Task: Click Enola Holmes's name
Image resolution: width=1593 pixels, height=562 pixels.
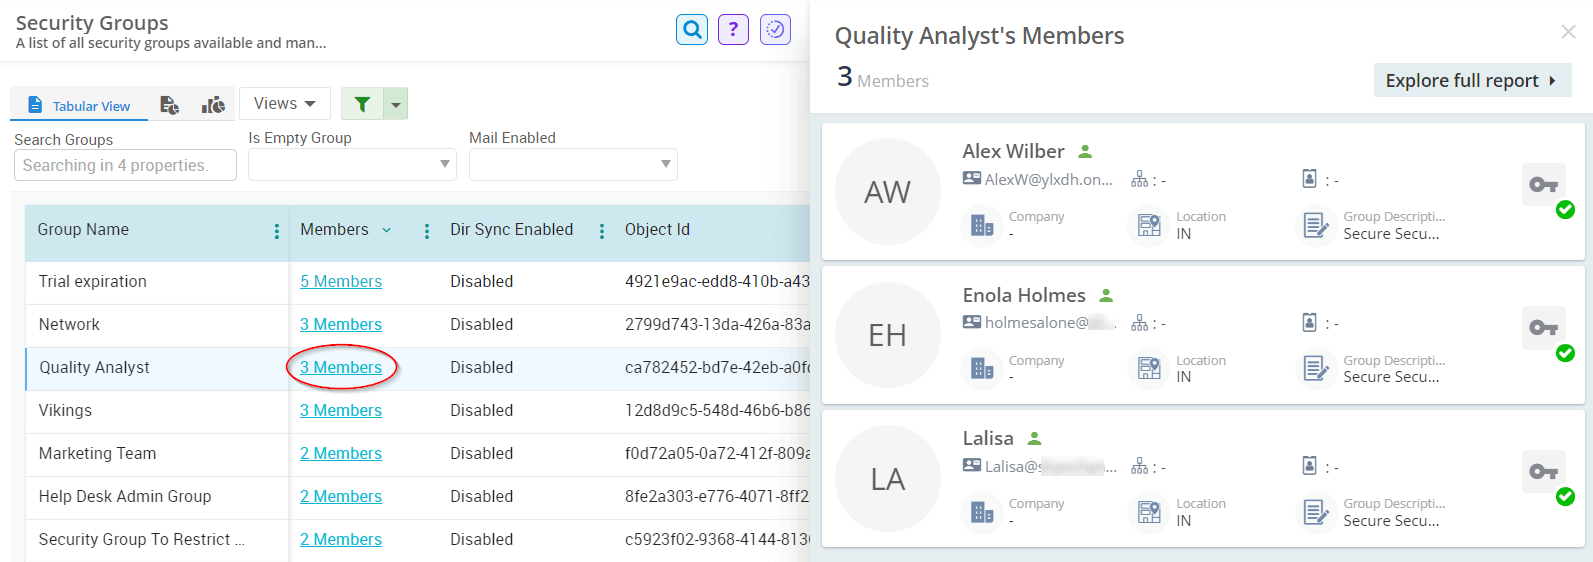Action: click(1024, 295)
